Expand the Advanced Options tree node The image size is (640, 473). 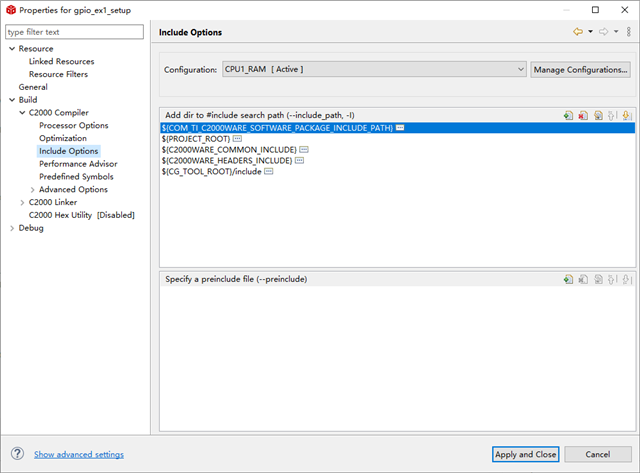(32, 189)
